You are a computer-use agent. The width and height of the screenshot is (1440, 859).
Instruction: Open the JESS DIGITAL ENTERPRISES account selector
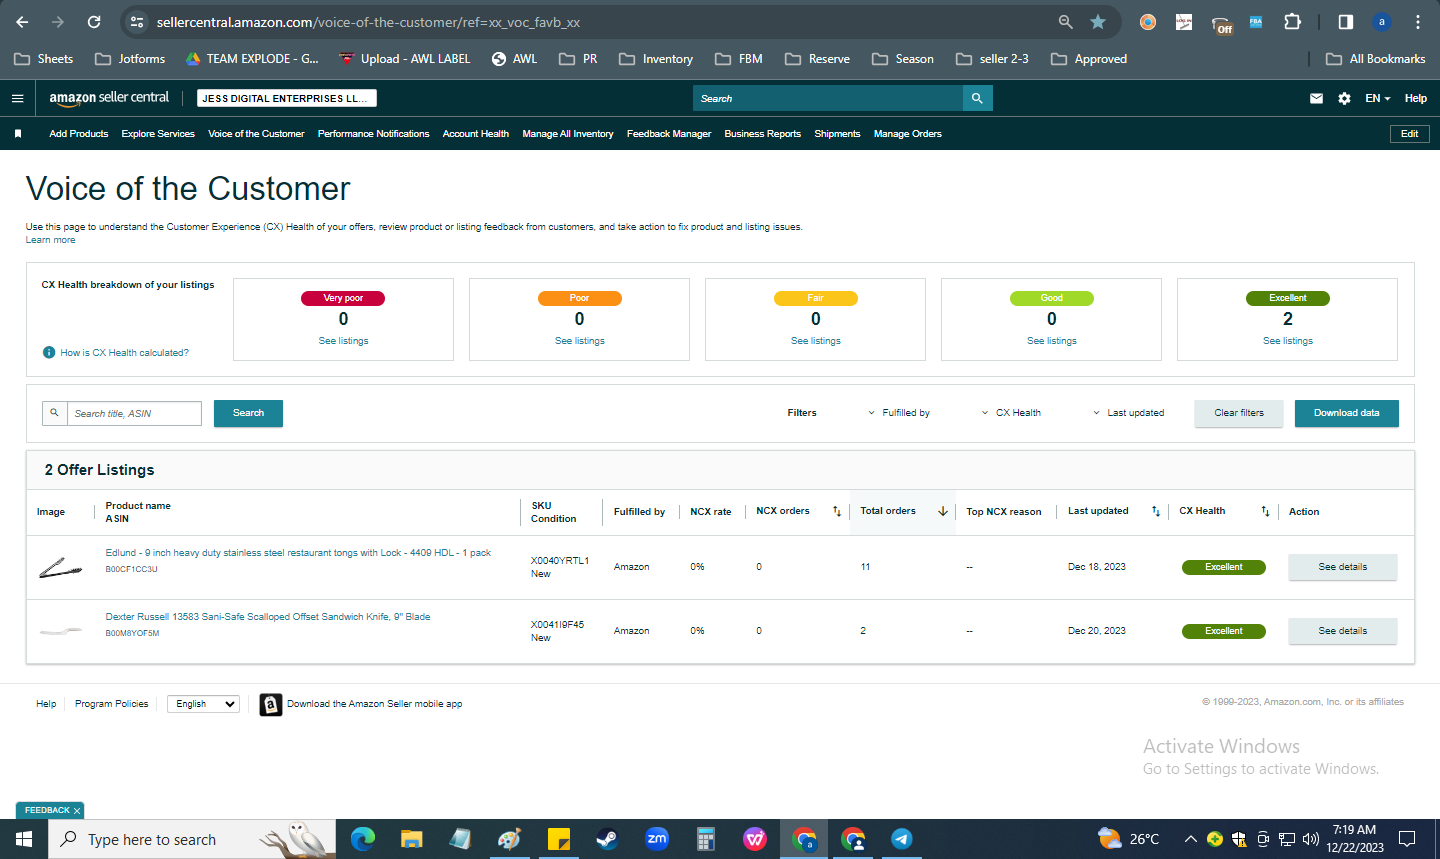pyautogui.click(x=287, y=98)
